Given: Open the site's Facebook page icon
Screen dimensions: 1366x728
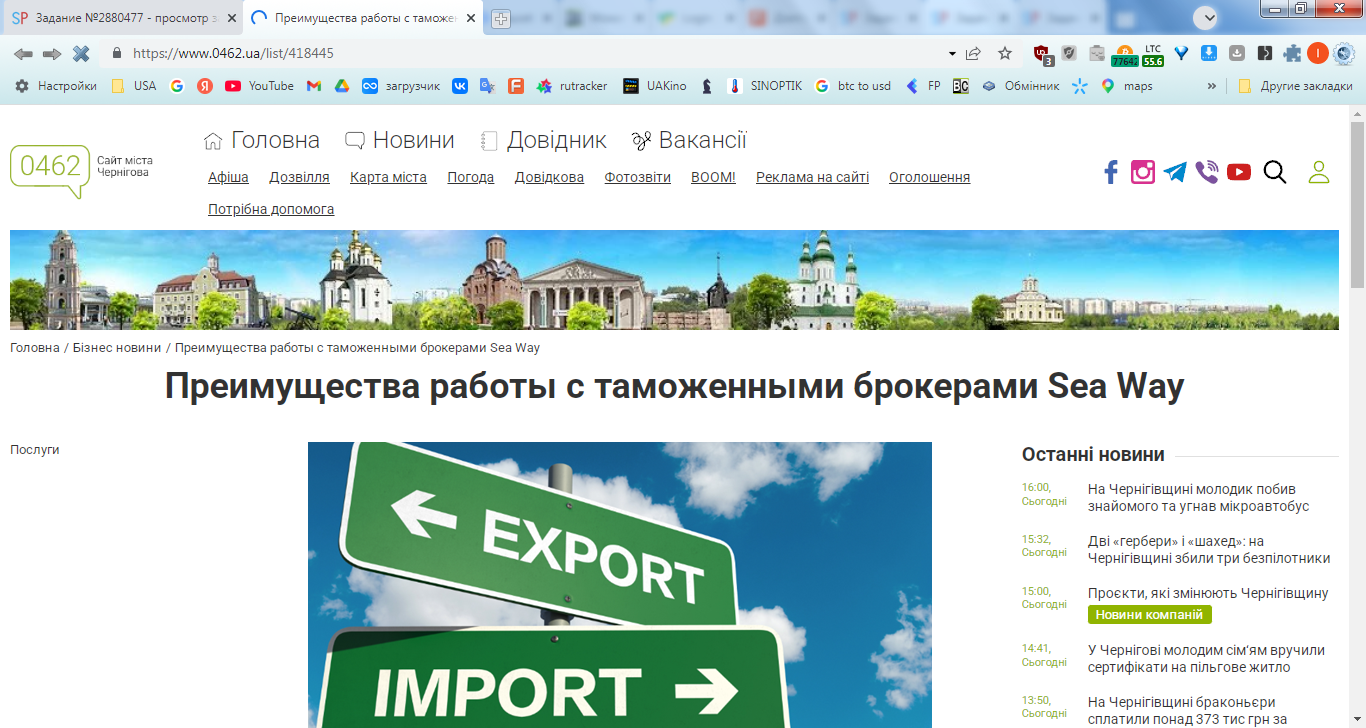Looking at the screenshot, I should pyautogui.click(x=1110, y=172).
